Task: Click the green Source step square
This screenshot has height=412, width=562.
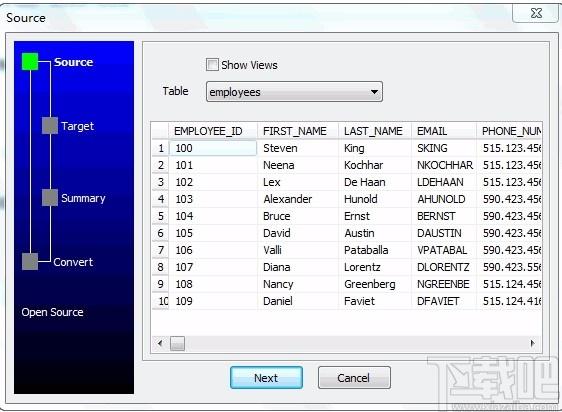Action: [30, 61]
